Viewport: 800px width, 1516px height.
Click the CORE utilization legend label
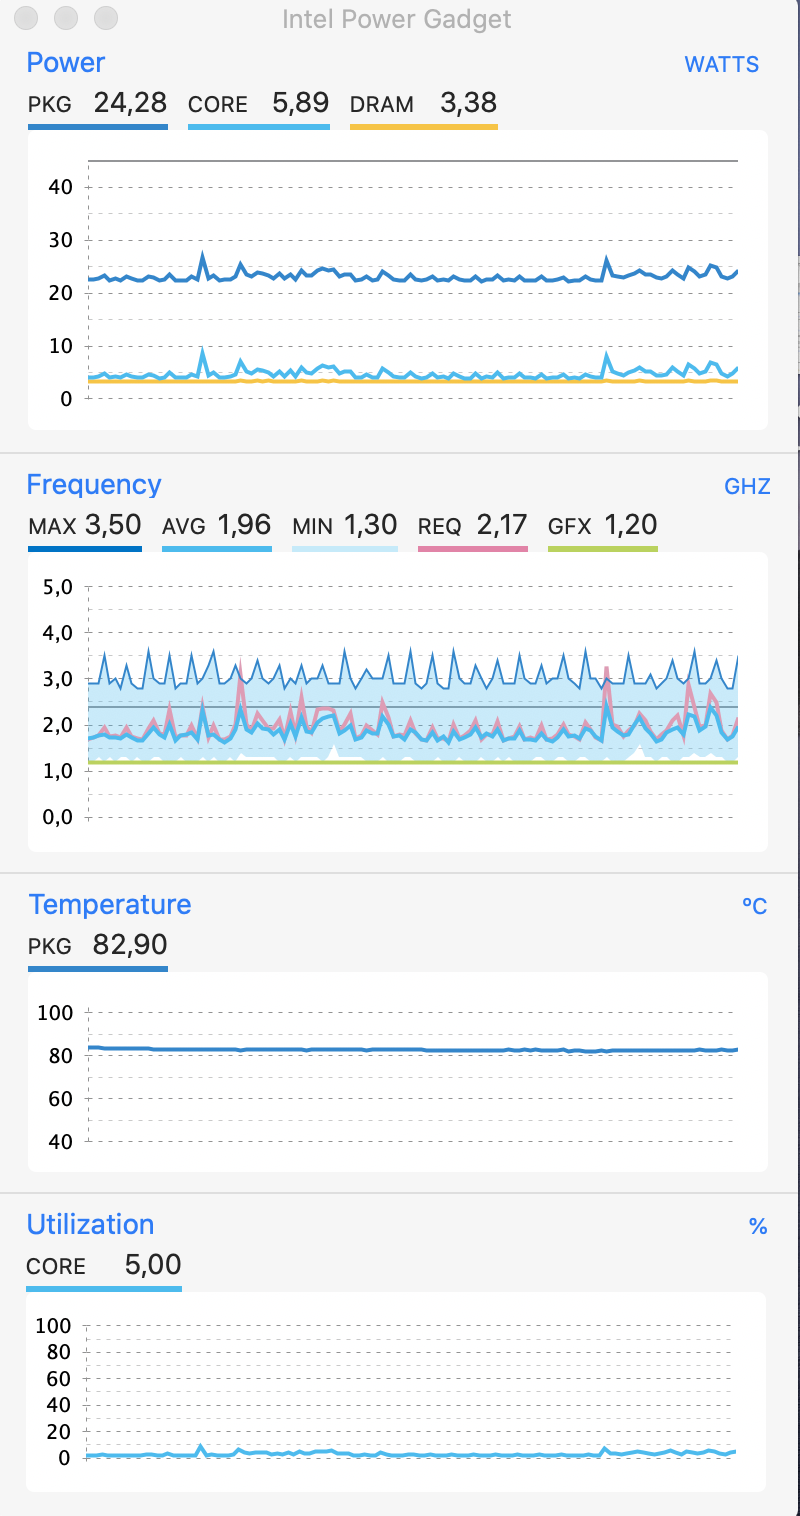pyautogui.click(x=56, y=1266)
